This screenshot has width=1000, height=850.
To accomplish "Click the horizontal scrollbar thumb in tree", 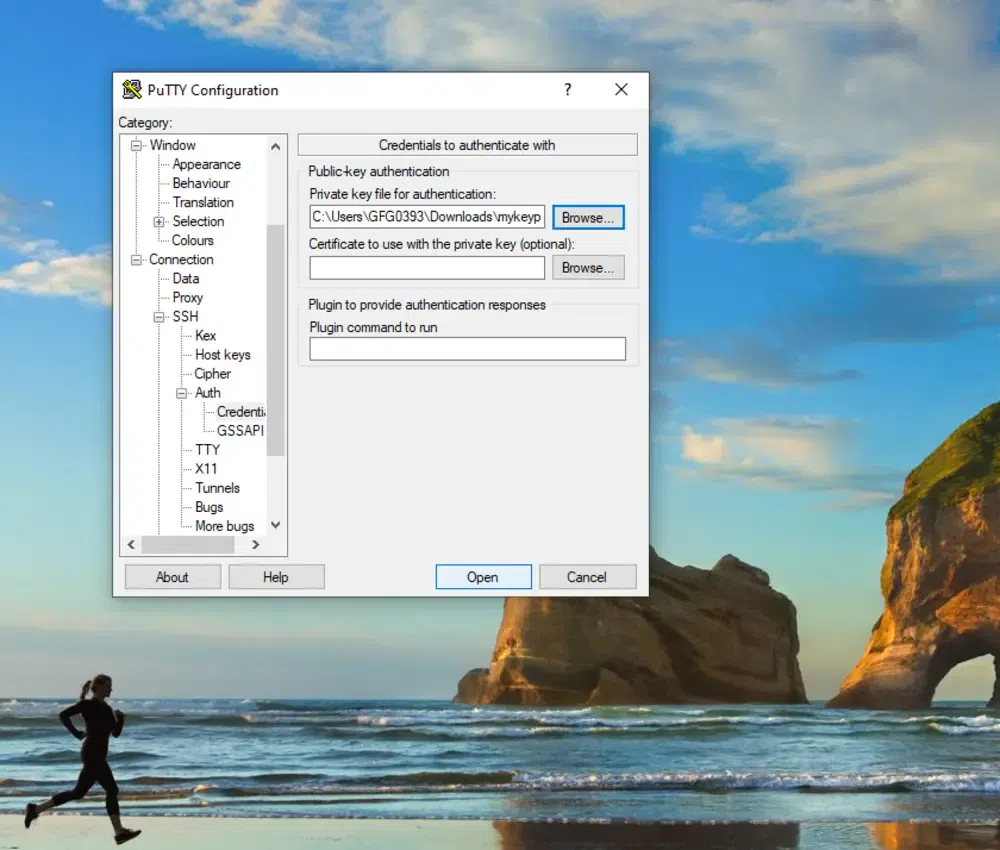I will point(188,545).
